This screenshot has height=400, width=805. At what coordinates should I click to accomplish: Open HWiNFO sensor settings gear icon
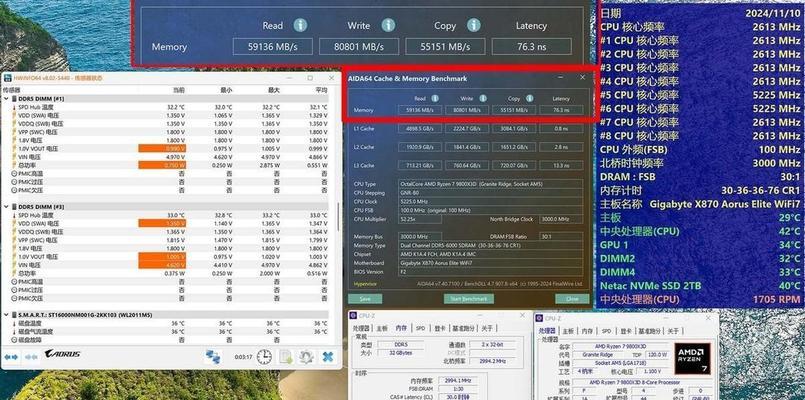[306, 356]
